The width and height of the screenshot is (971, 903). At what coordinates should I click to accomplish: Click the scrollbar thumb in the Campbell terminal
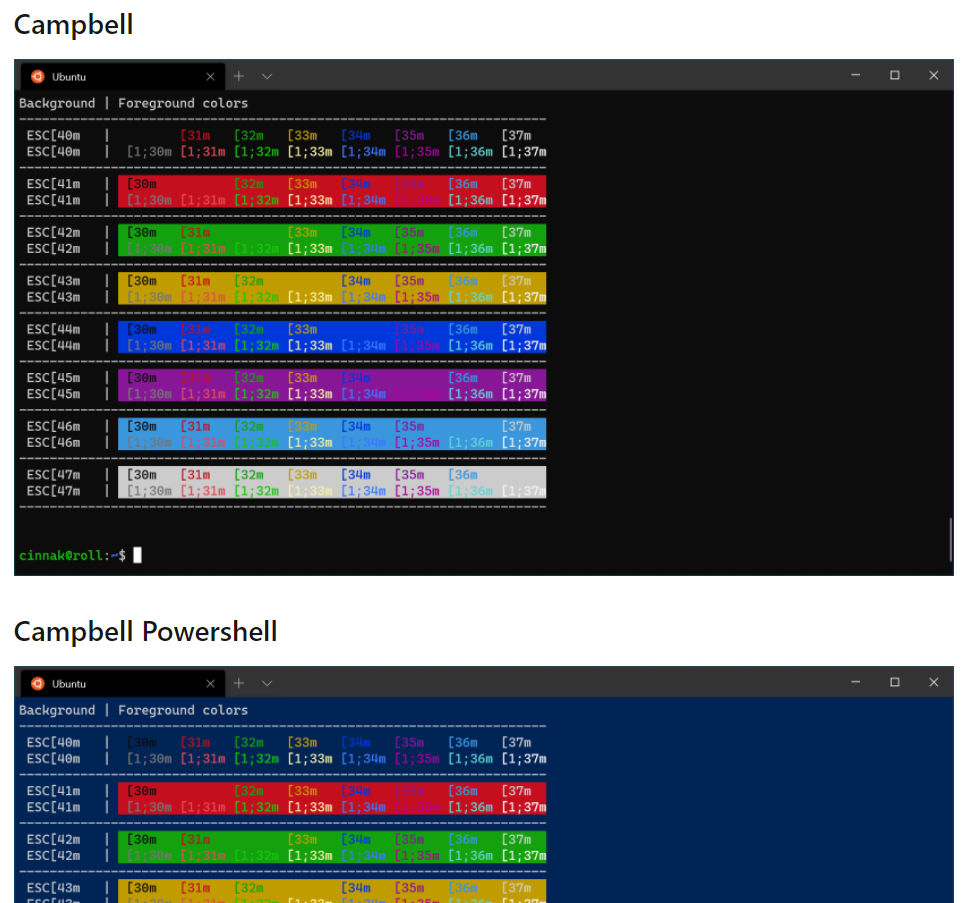point(951,539)
